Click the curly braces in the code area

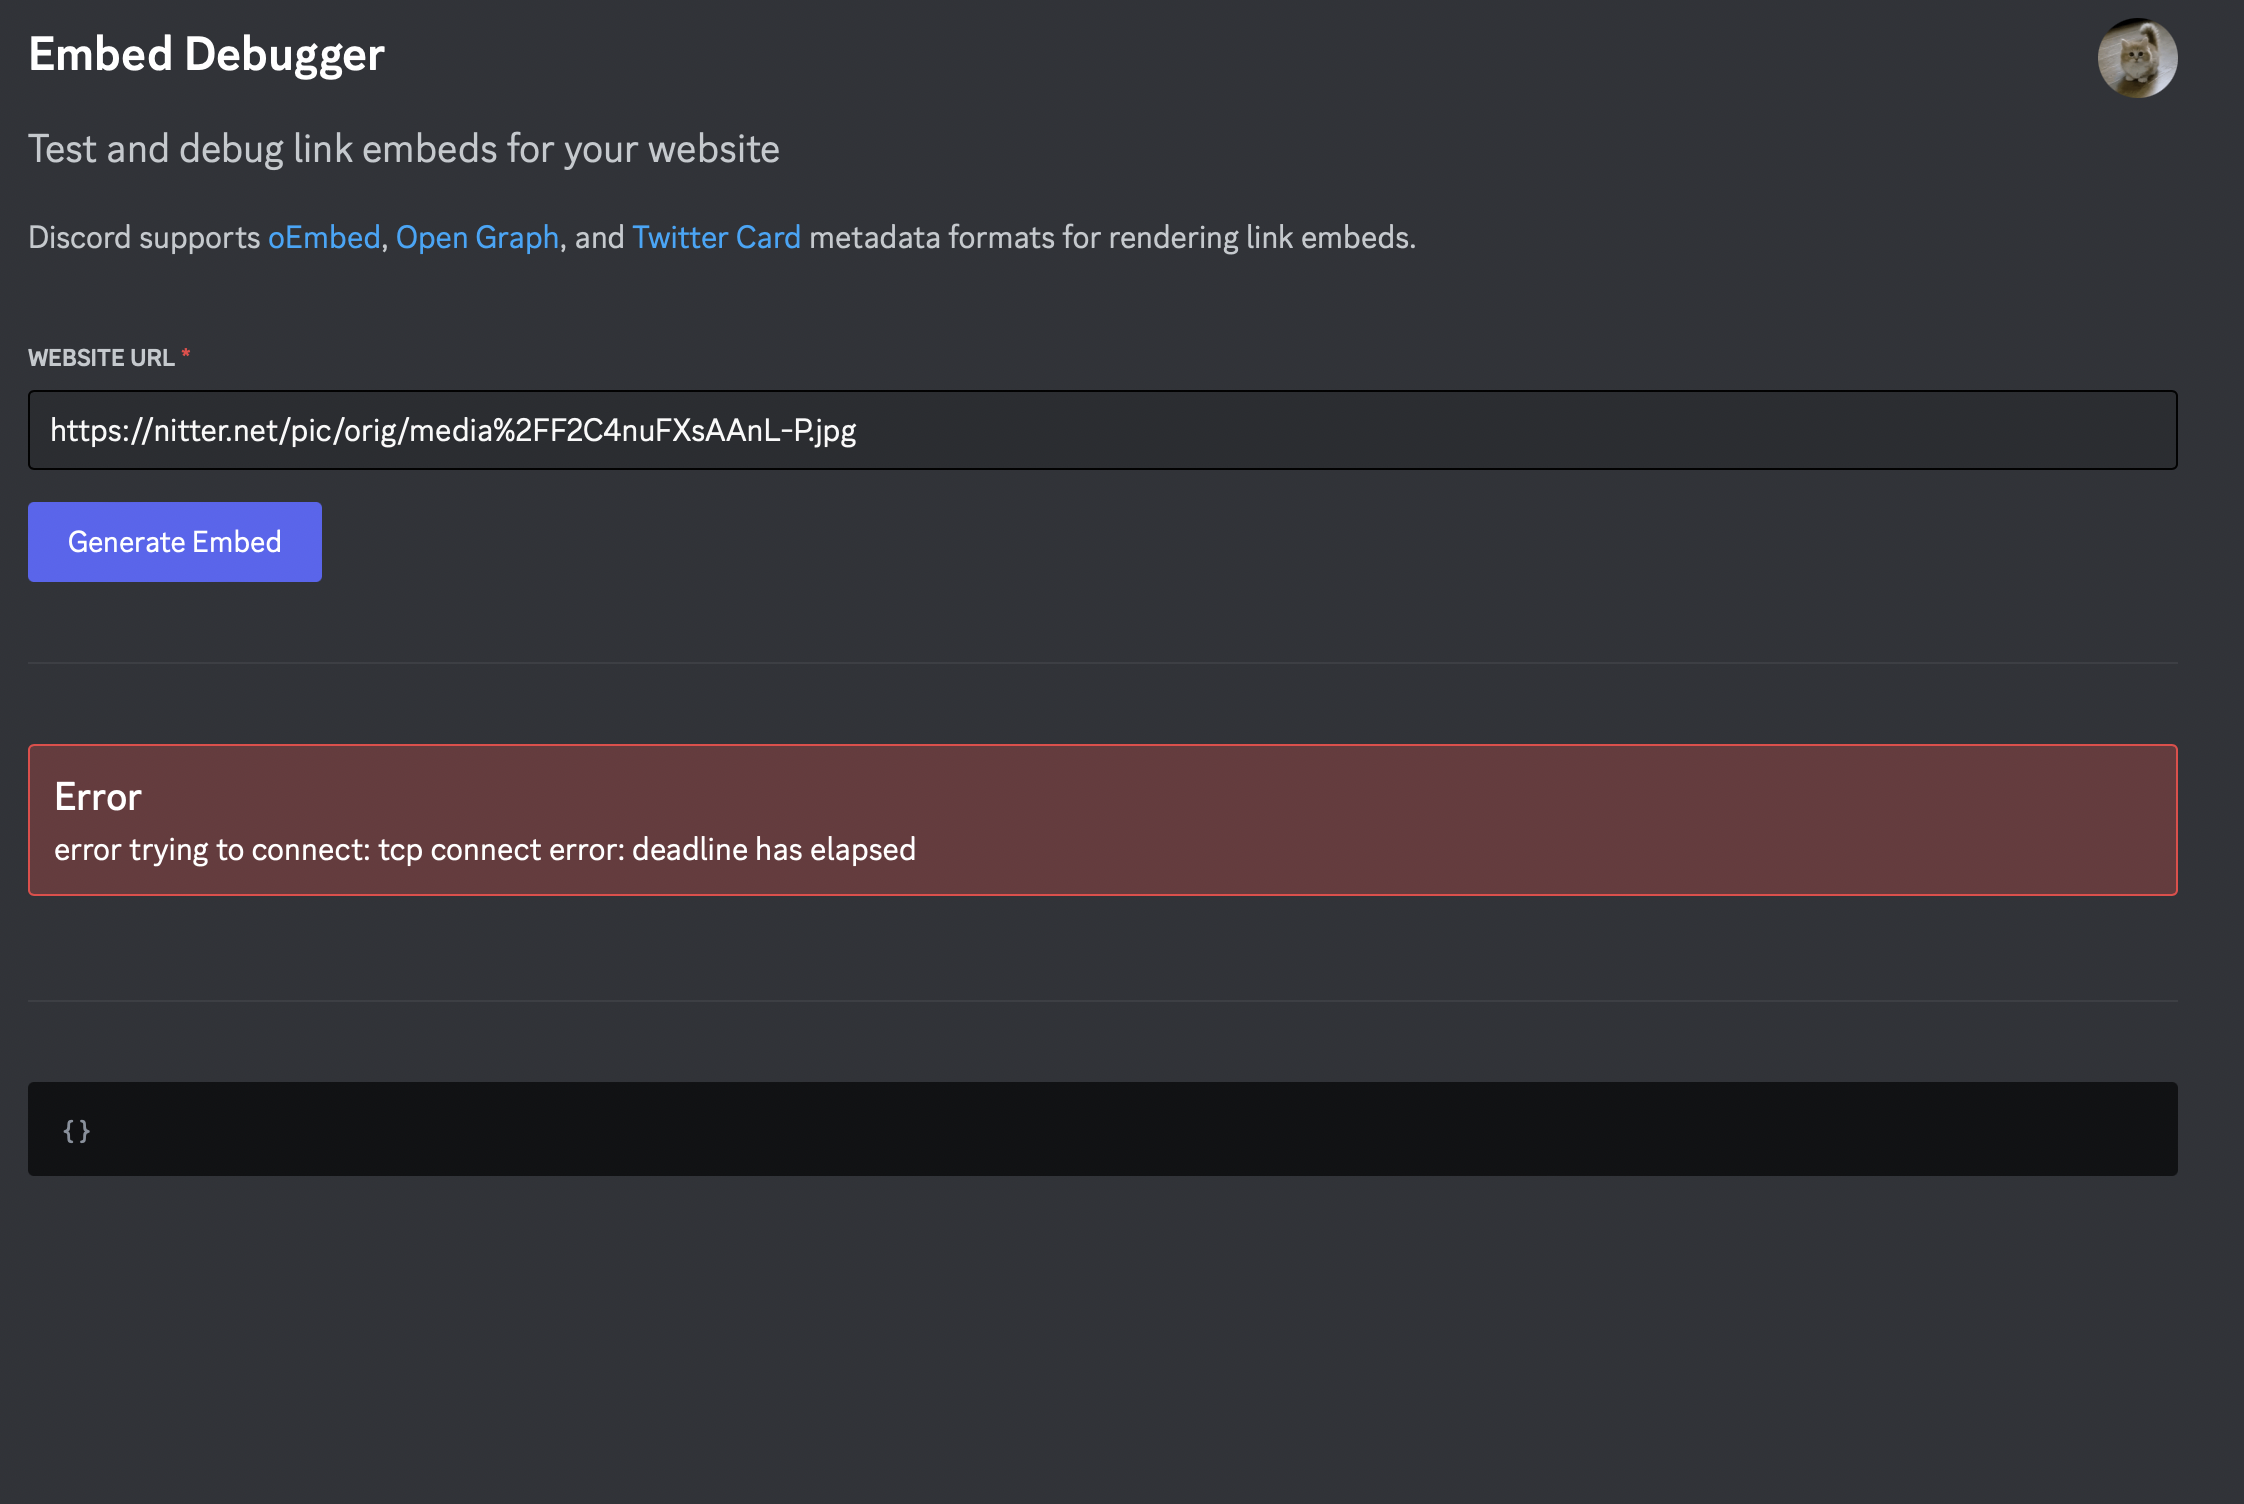coord(75,1130)
